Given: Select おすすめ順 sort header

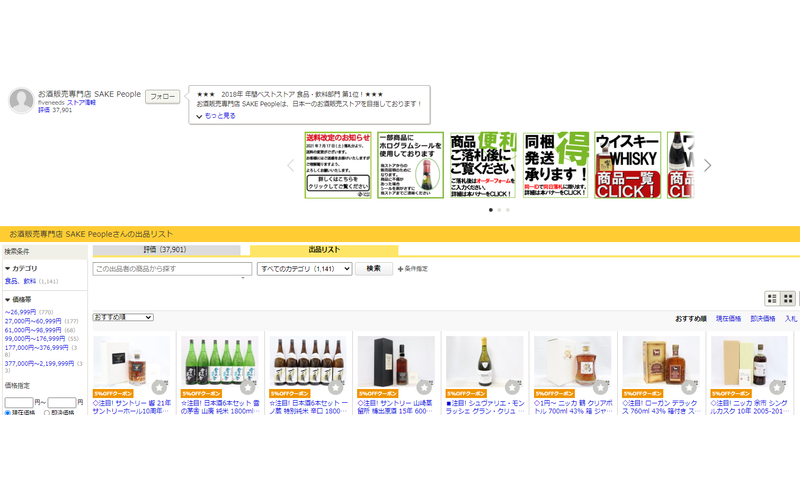Looking at the screenshot, I should (x=691, y=318).
